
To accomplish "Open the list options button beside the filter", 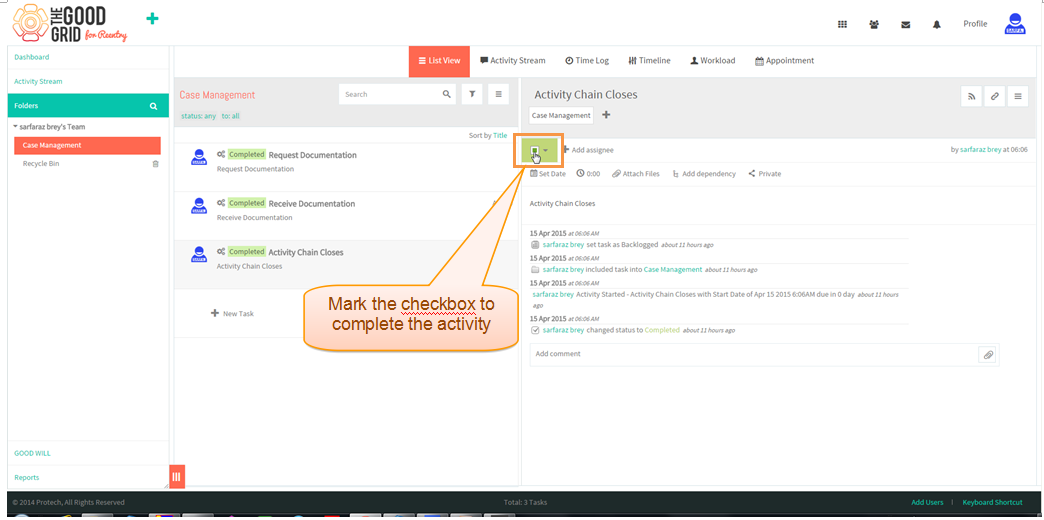I will [499, 95].
